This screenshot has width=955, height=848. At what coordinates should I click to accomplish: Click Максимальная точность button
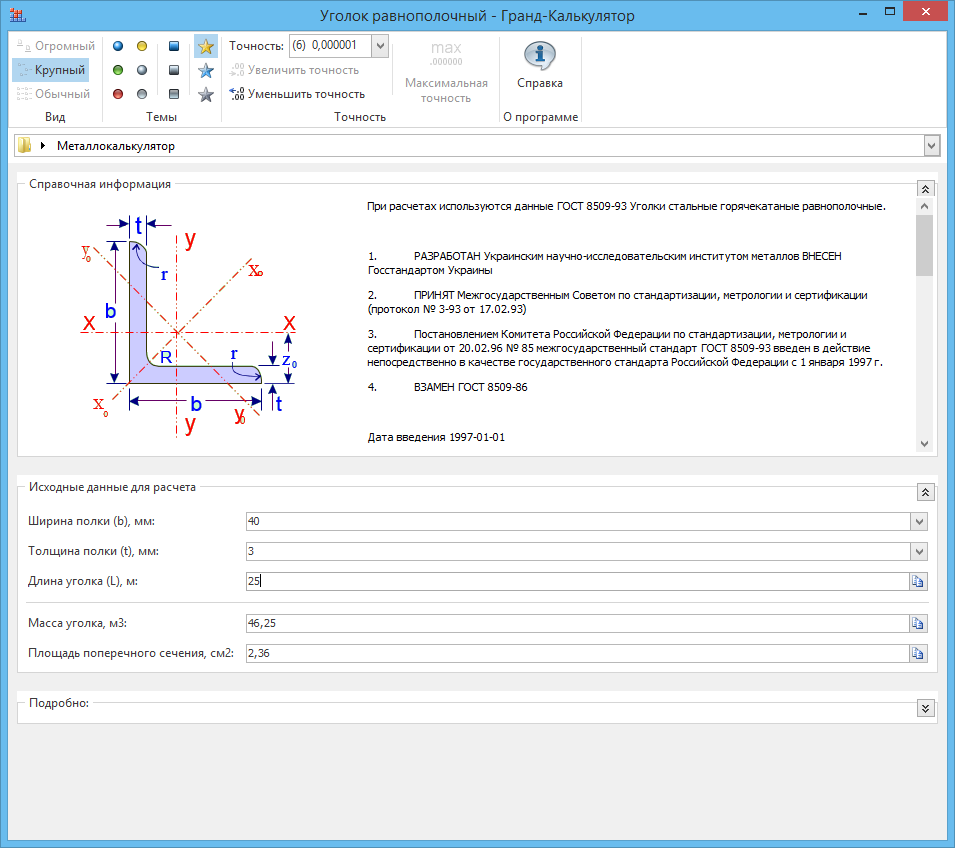point(446,71)
